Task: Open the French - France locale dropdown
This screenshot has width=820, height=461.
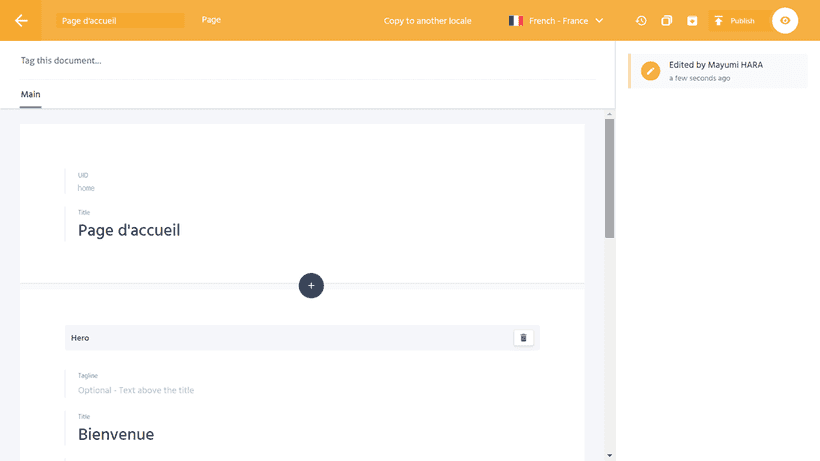Action: [556, 20]
